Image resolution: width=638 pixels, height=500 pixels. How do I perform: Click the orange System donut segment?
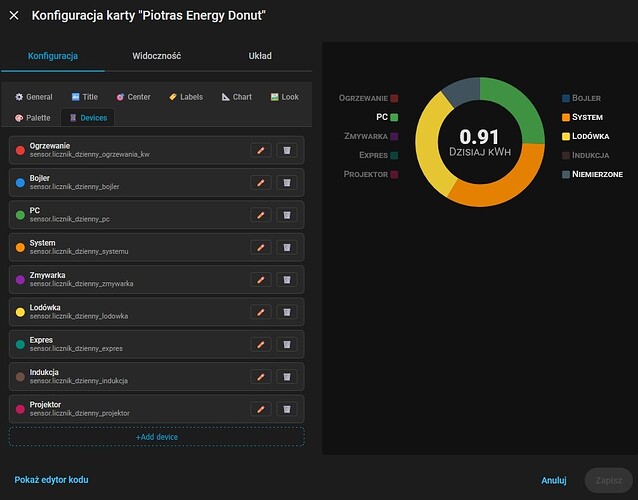tap(509, 185)
